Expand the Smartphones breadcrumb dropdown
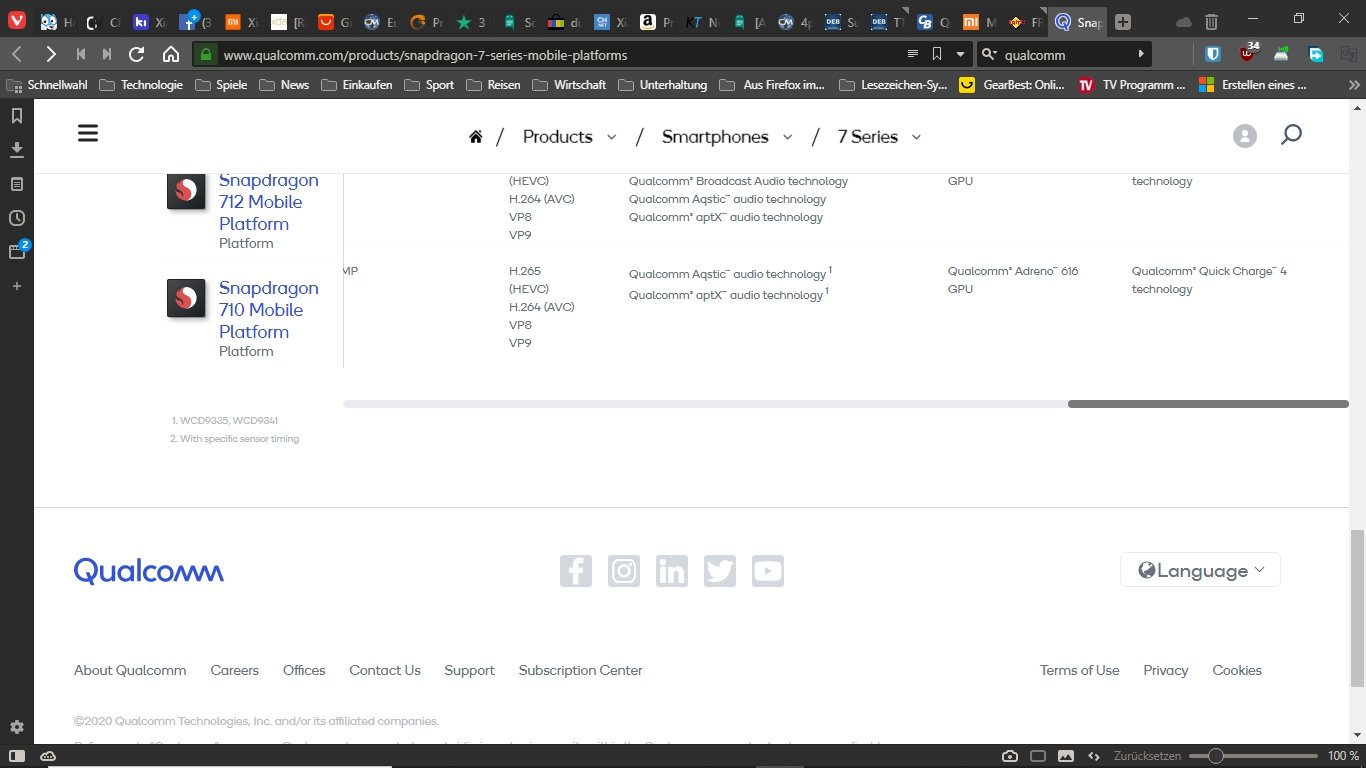 click(x=787, y=137)
